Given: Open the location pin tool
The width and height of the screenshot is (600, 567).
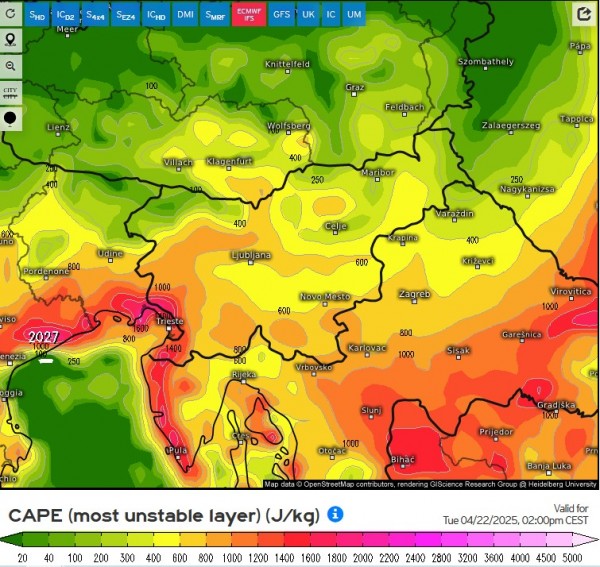Looking at the screenshot, I should (x=10, y=40).
